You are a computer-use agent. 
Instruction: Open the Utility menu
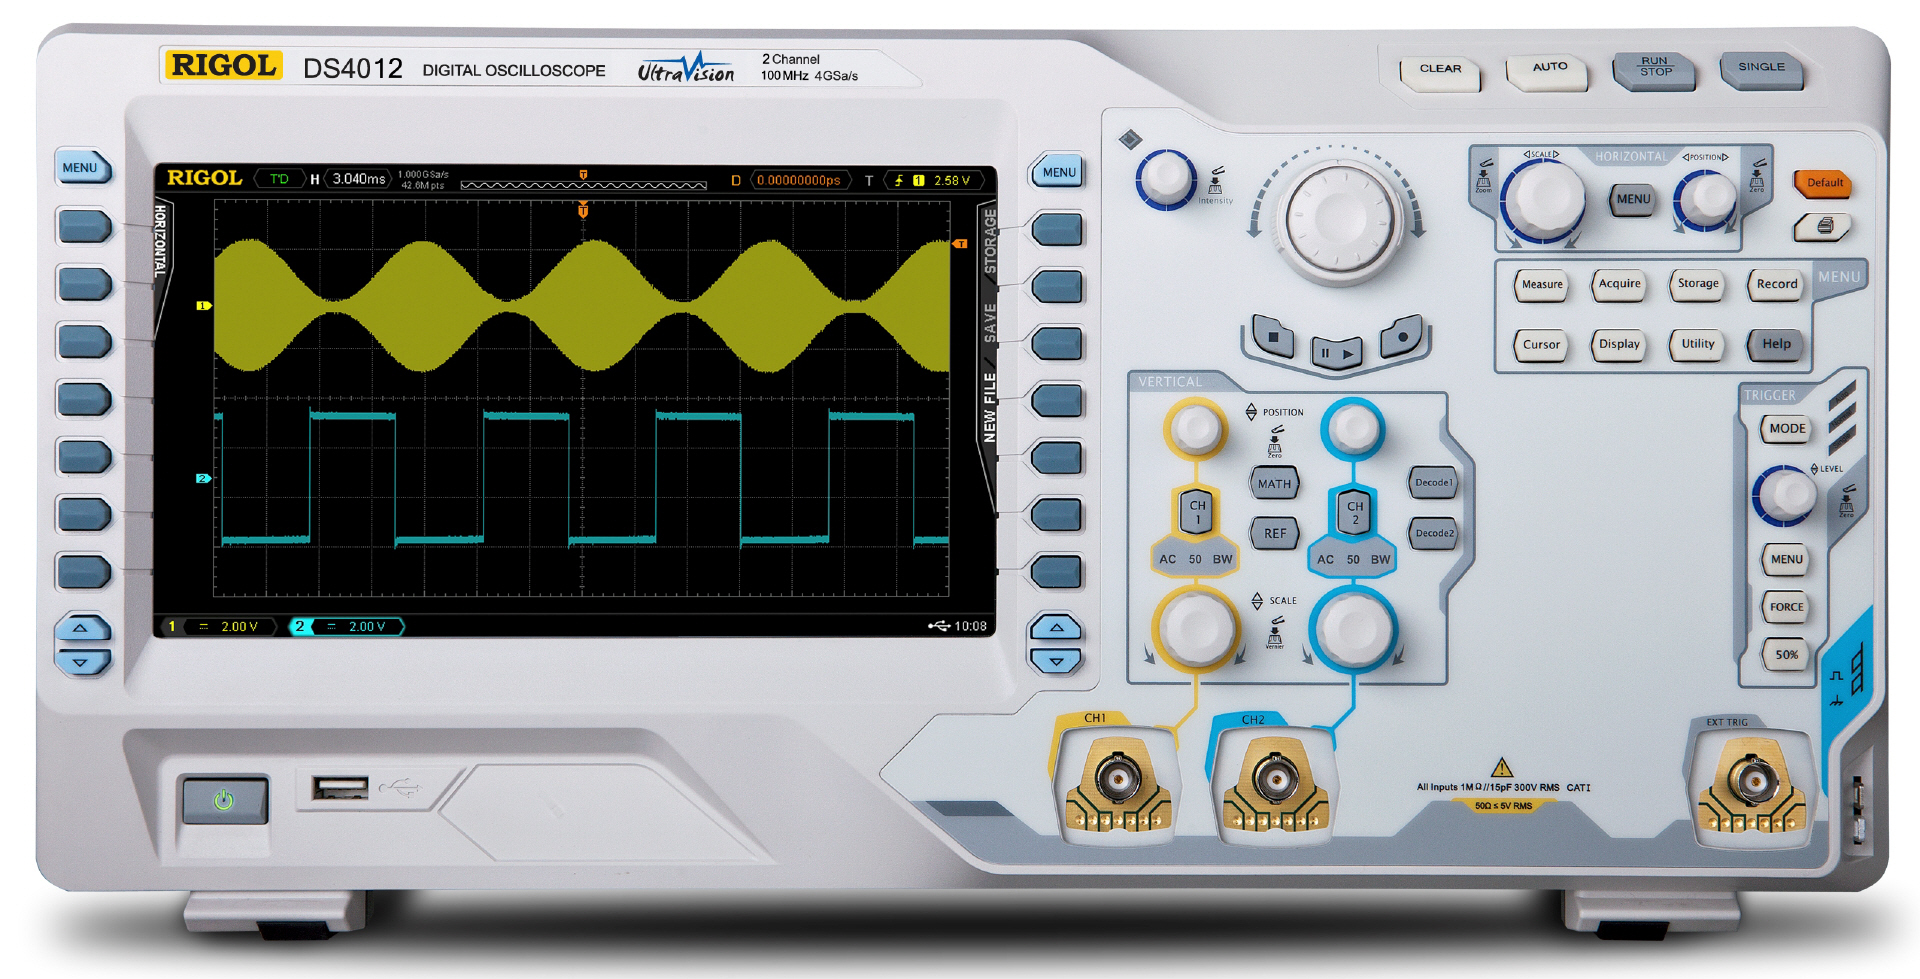(x=1698, y=344)
